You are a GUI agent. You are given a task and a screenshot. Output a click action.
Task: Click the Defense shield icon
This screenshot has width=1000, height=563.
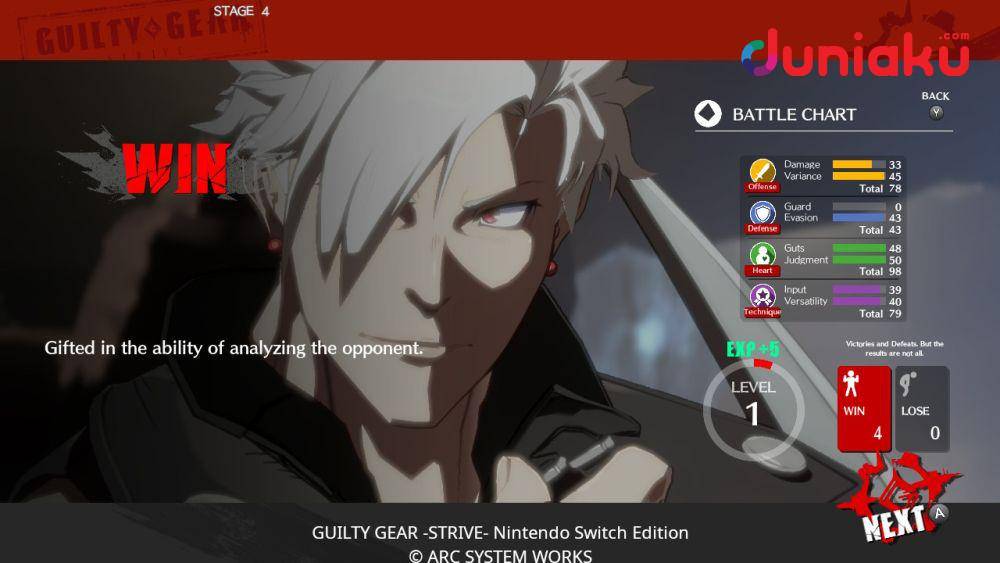pos(762,213)
